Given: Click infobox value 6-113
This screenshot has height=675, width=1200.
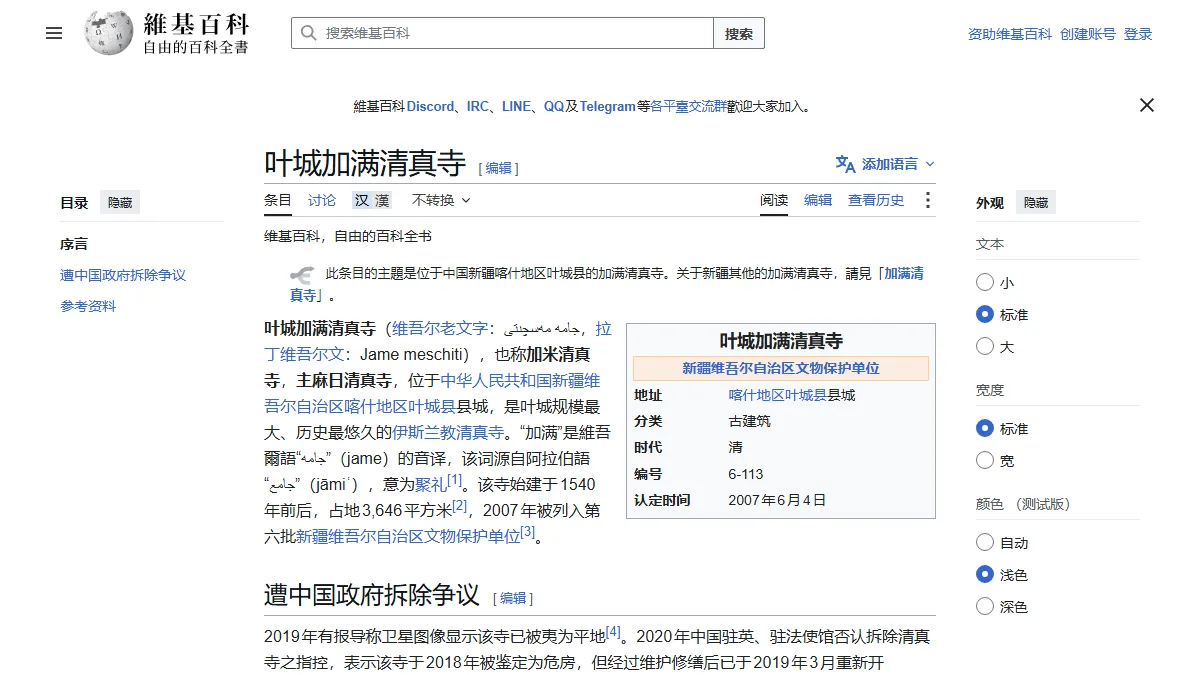Looking at the screenshot, I should point(746,474).
